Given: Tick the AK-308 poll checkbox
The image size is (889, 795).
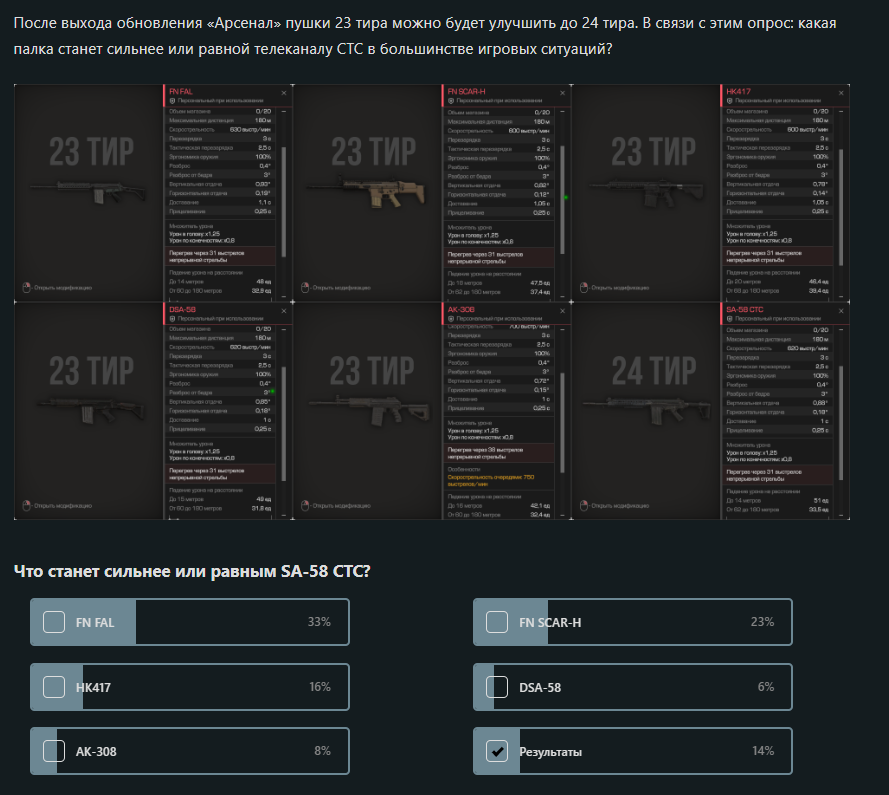Looking at the screenshot, I should 54,751.
